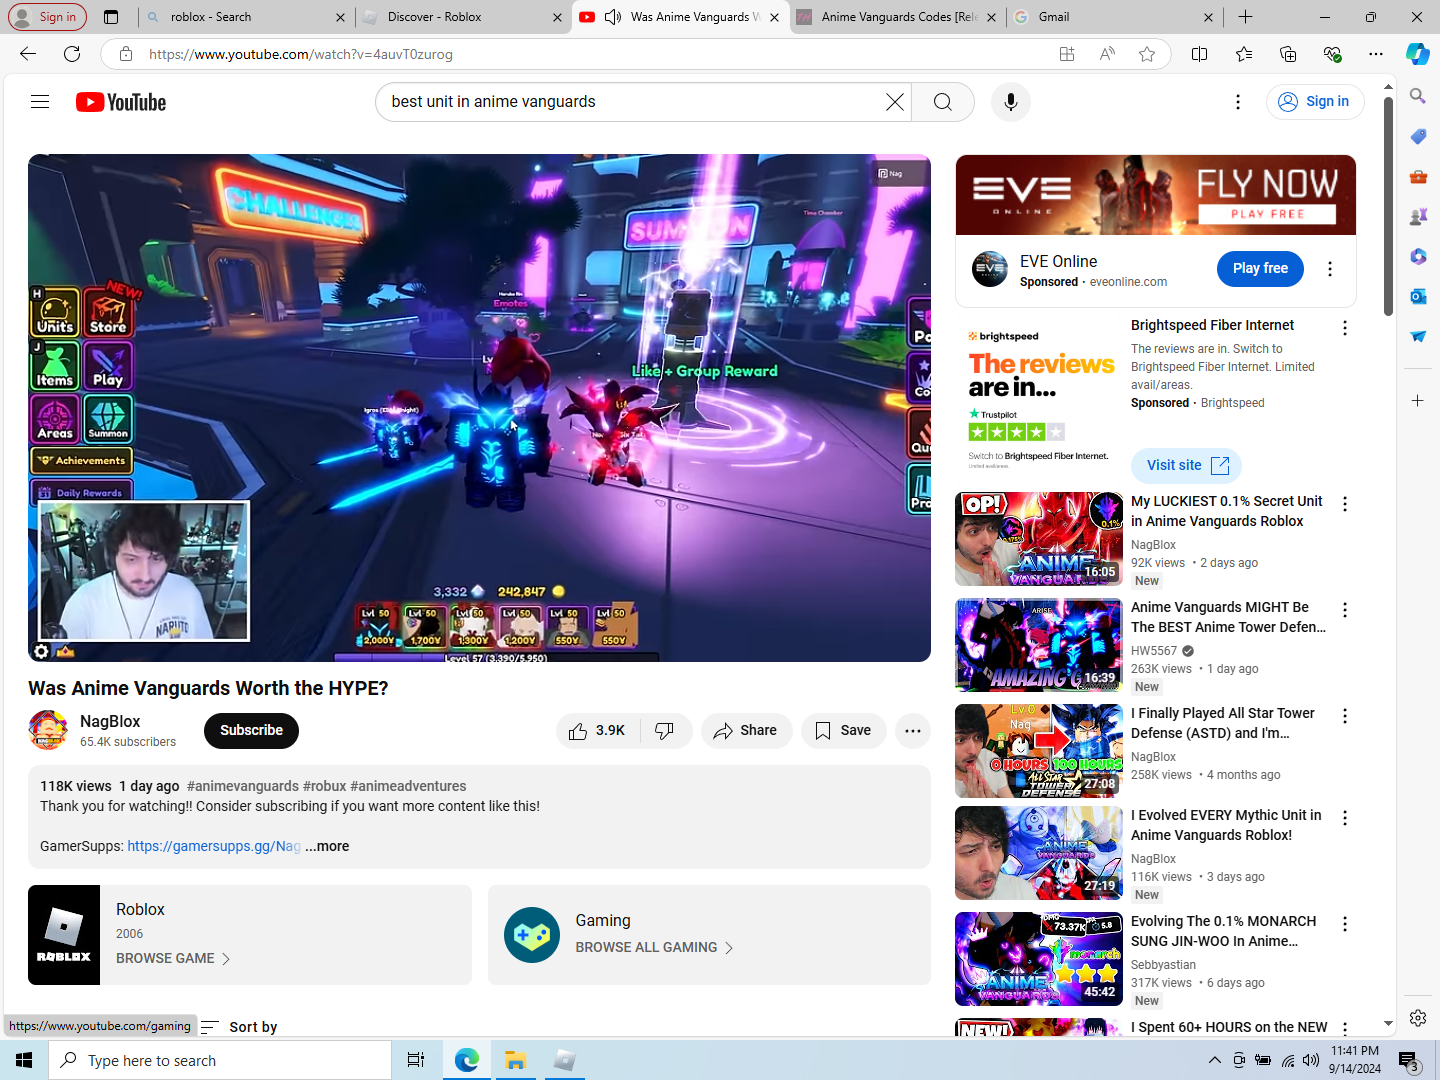Click the YouTube Sign in button
This screenshot has height=1080, width=1440.
(x=1315, y=102)
